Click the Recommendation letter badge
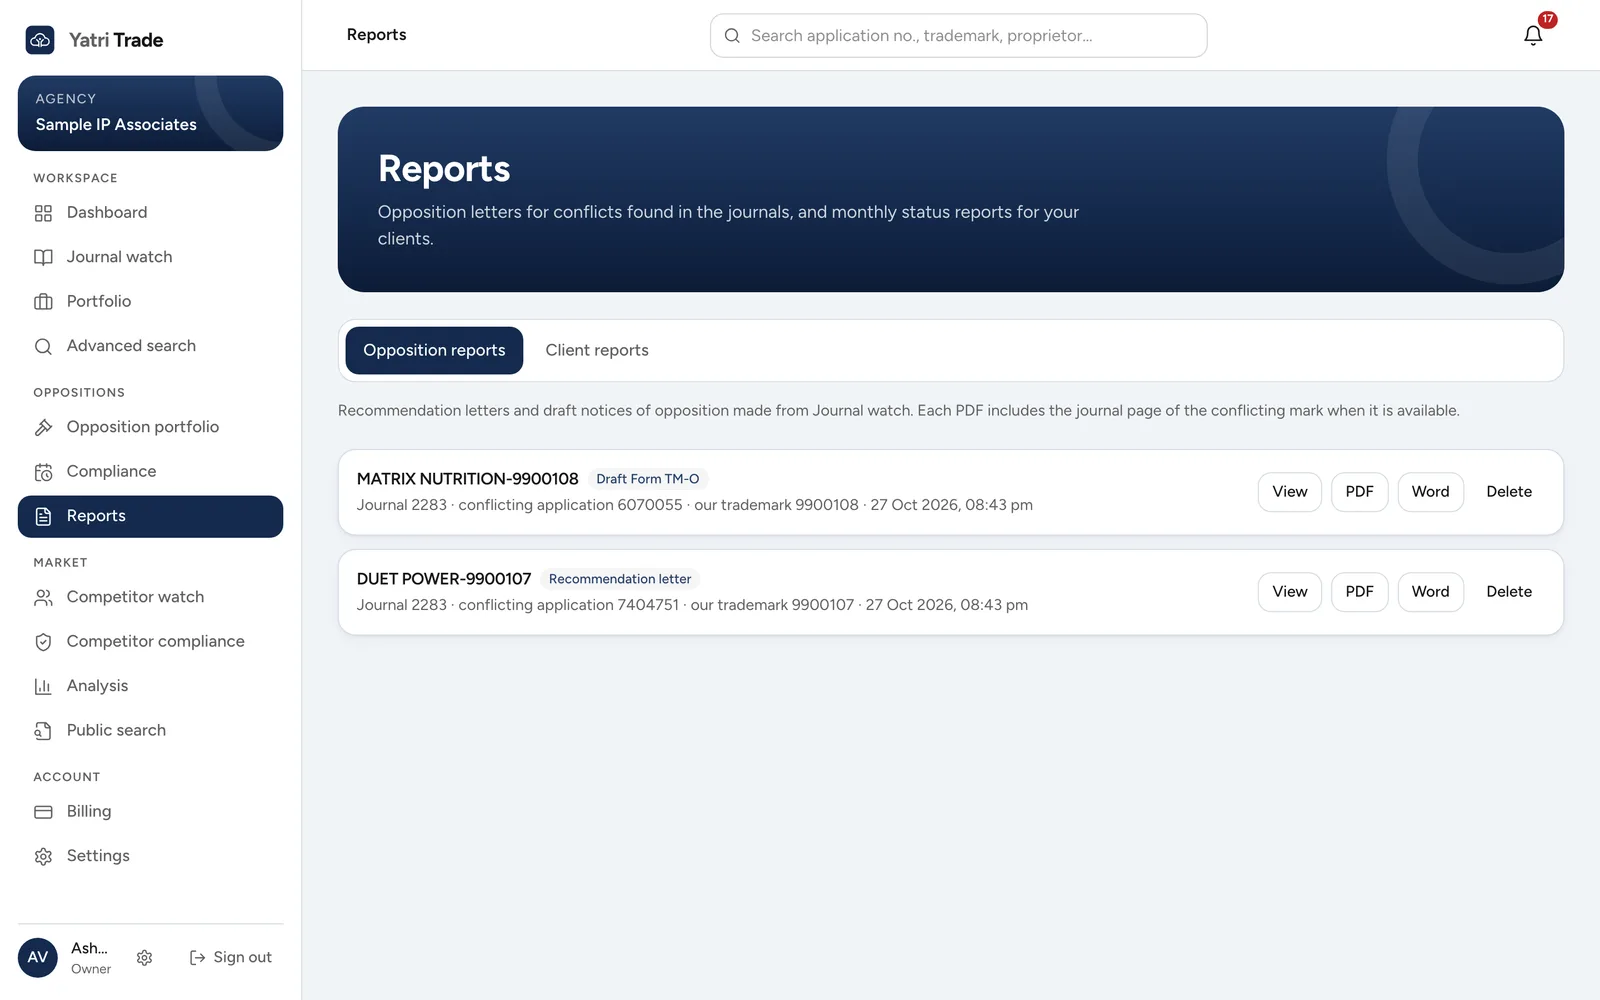This screenshot has height=1000, width=1600. (620, 579)
